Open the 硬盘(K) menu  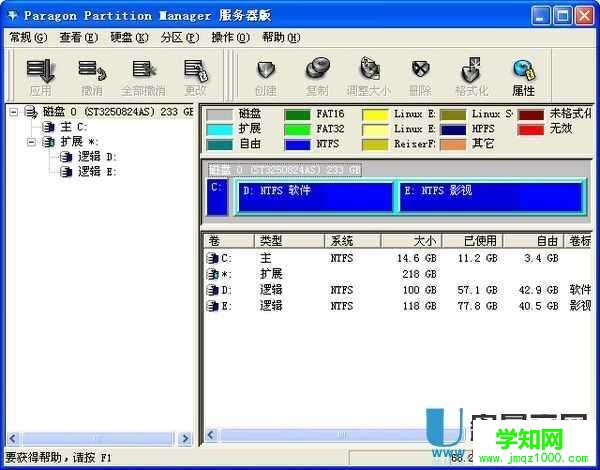point(129,38)
